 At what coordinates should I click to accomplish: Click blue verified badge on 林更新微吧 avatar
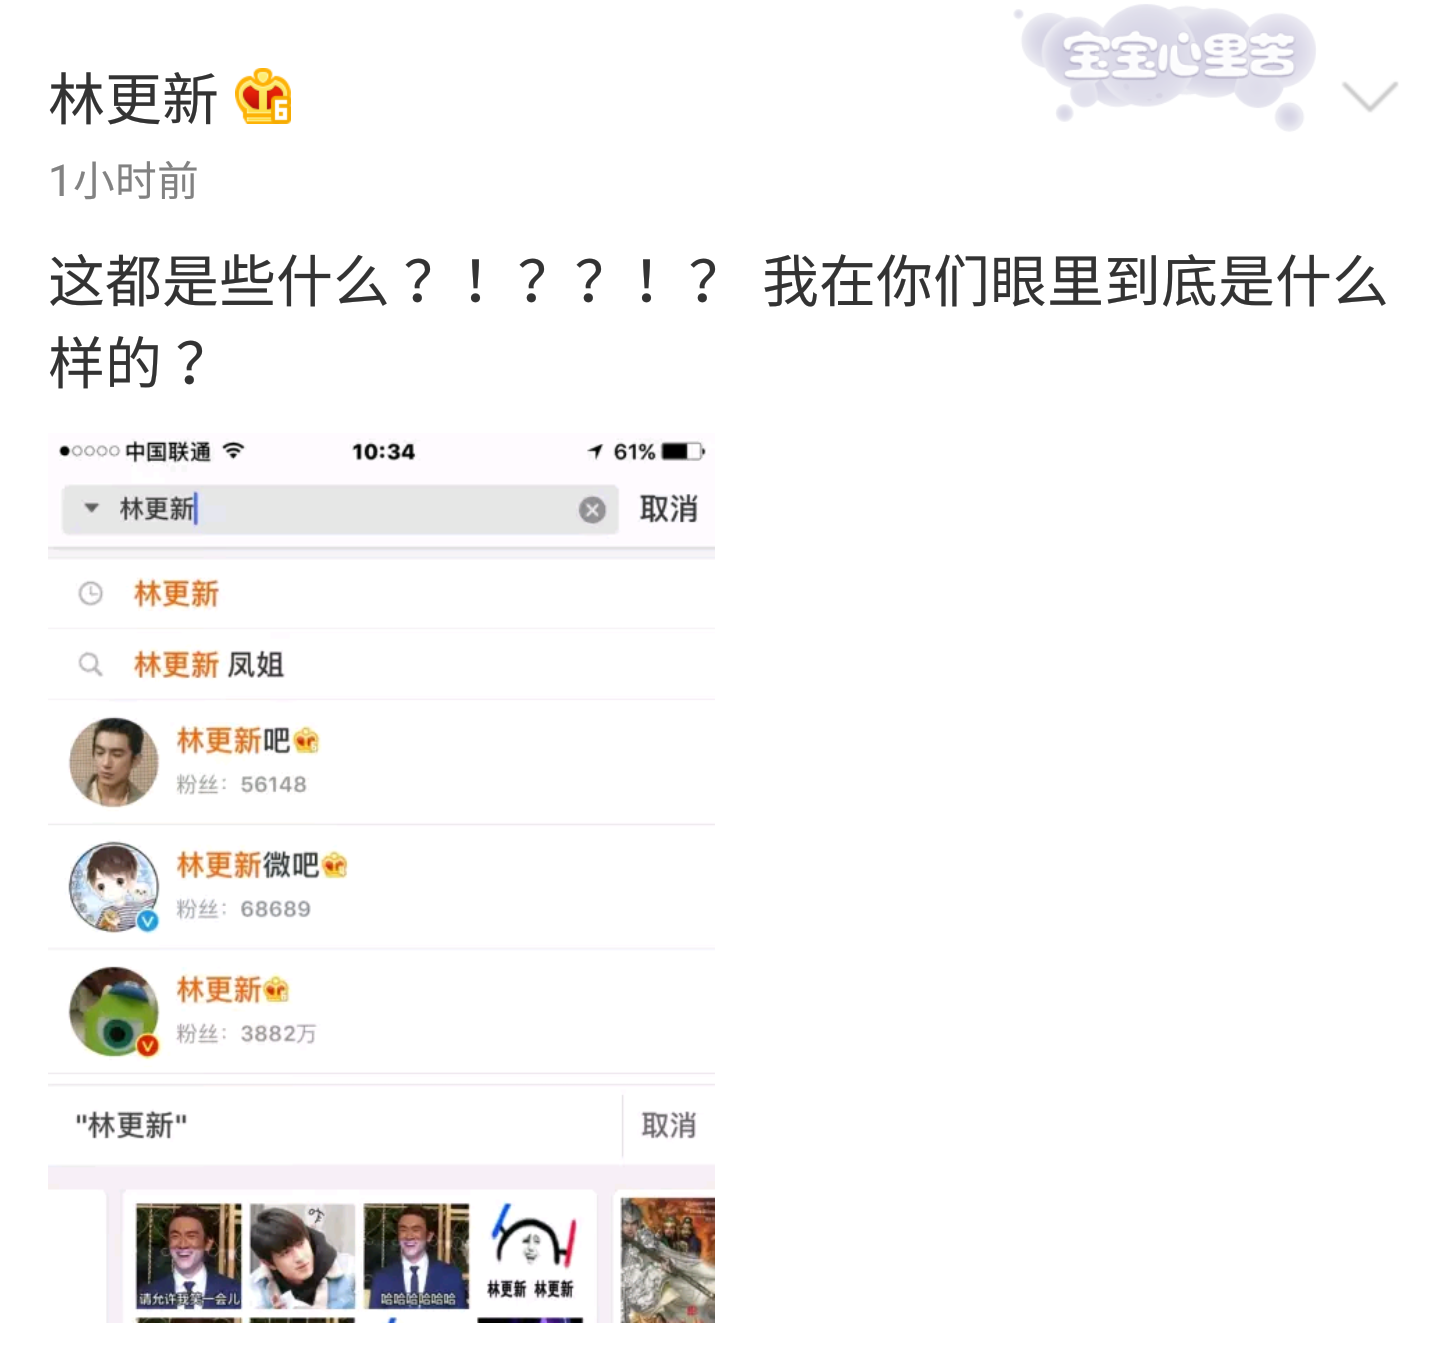coord(148,921)
